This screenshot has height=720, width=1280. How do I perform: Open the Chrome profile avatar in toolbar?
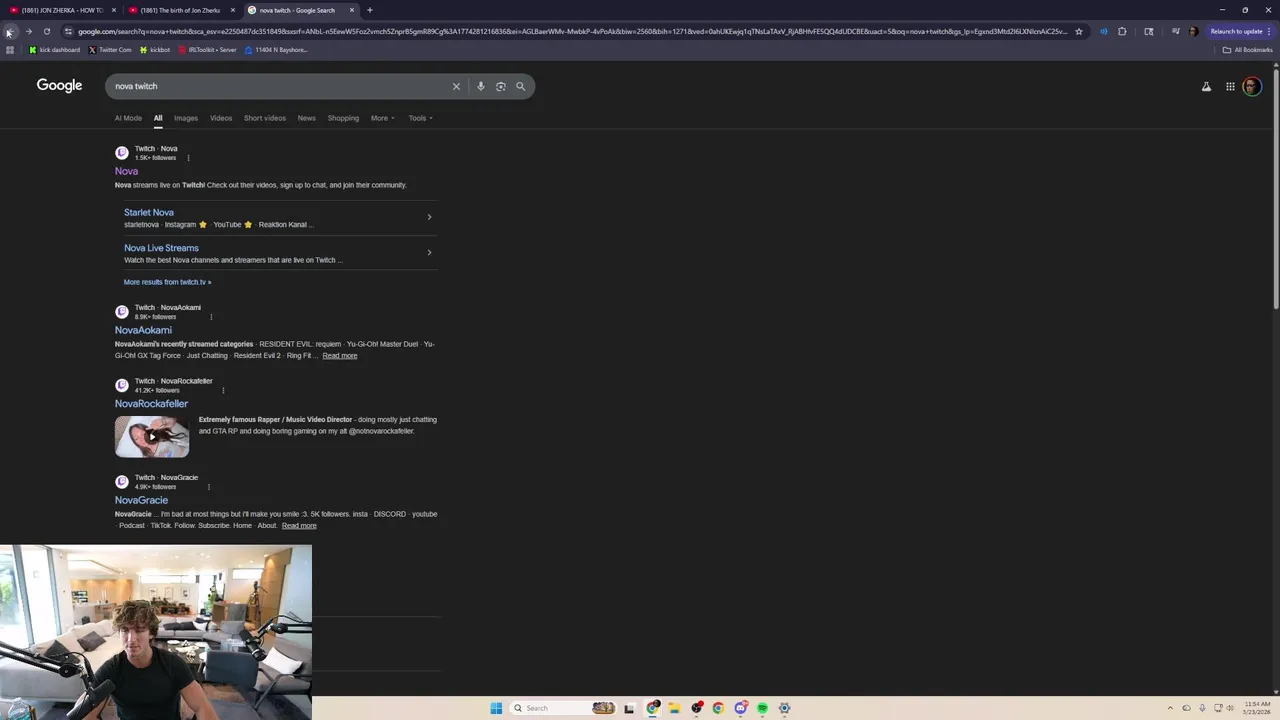(1193, 32)
